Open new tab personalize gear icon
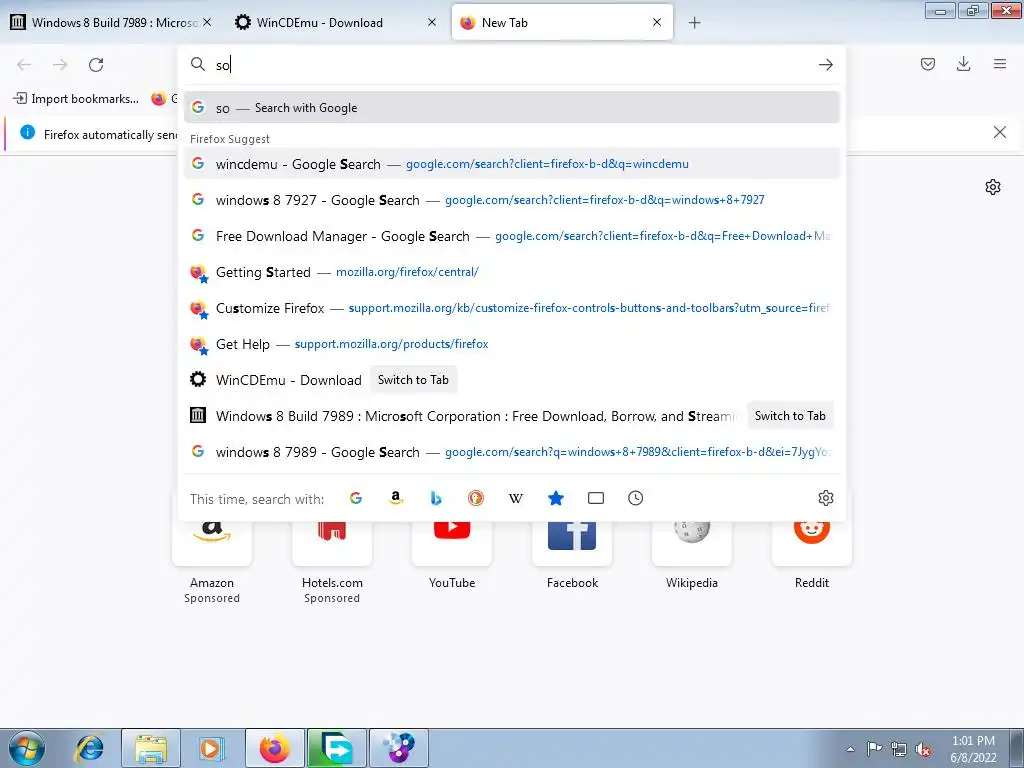The image size is (1024, 768). [993, 187]
